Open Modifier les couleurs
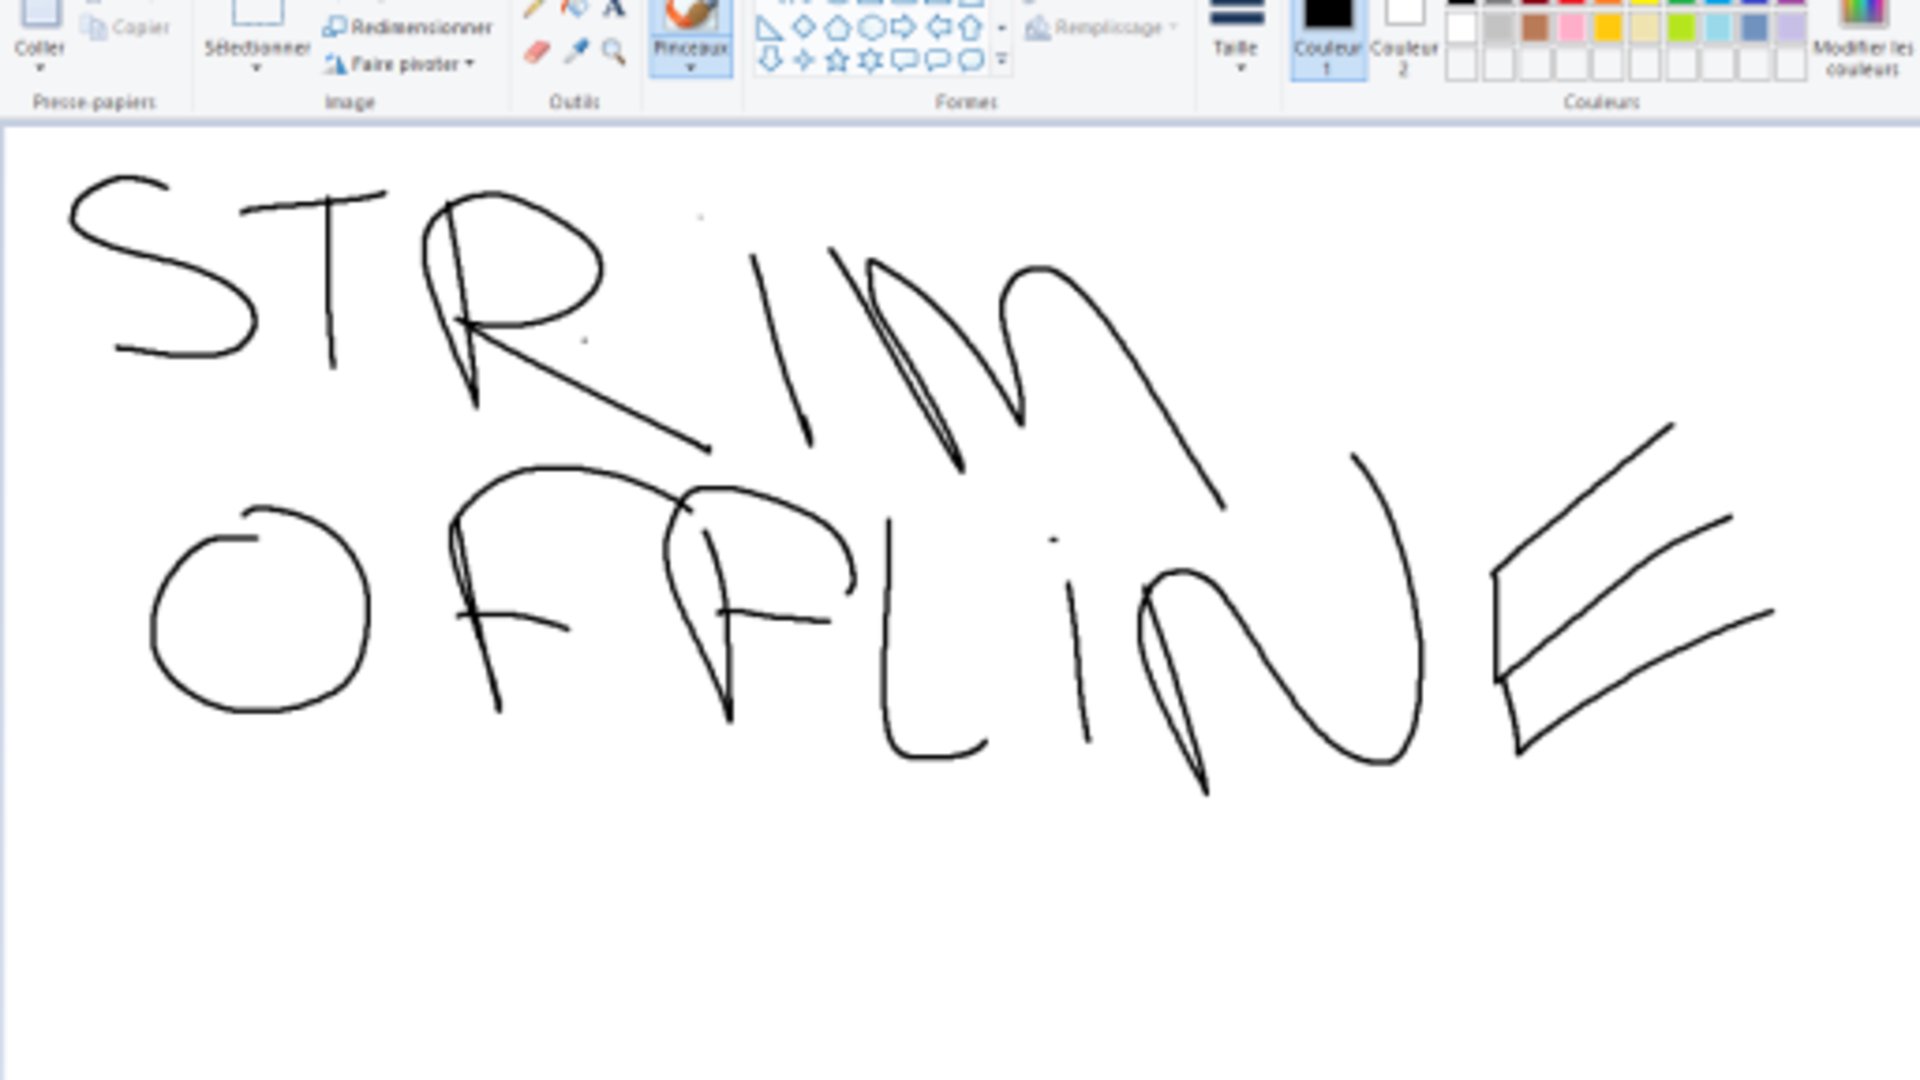The height and width of the screenshot is (1080, 1920). pos(1863,38)
